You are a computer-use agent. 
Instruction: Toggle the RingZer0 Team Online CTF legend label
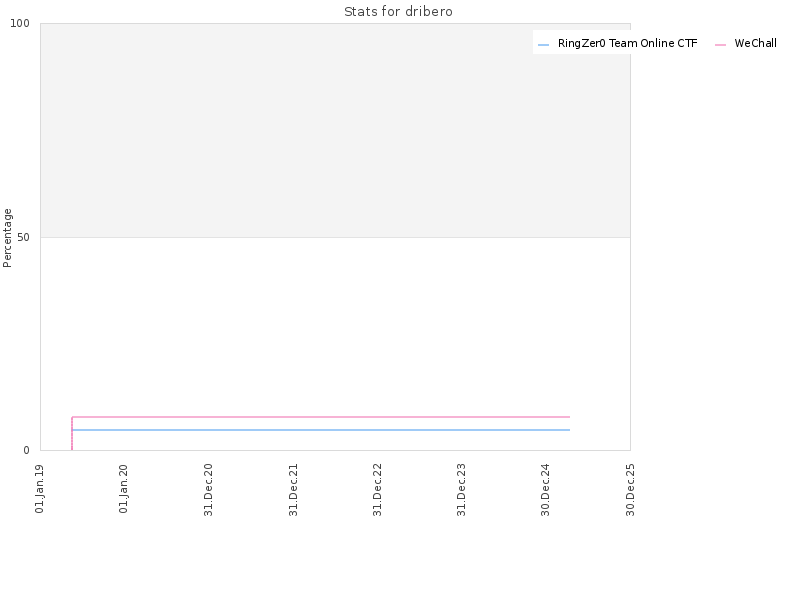[628, 43]
